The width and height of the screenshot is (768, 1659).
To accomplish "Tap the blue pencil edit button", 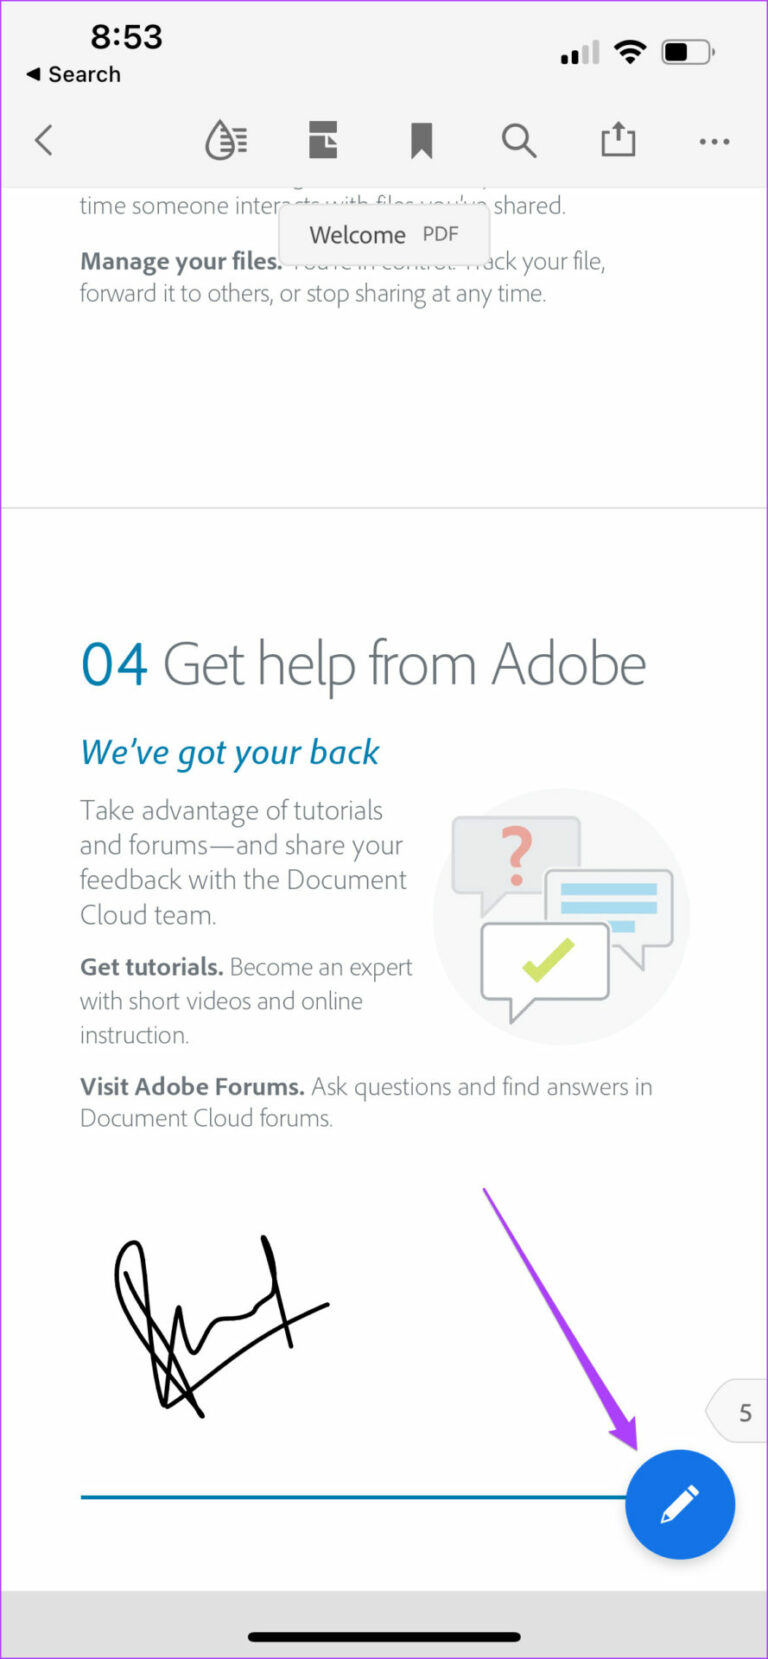I will click(x=680, y=1504).
